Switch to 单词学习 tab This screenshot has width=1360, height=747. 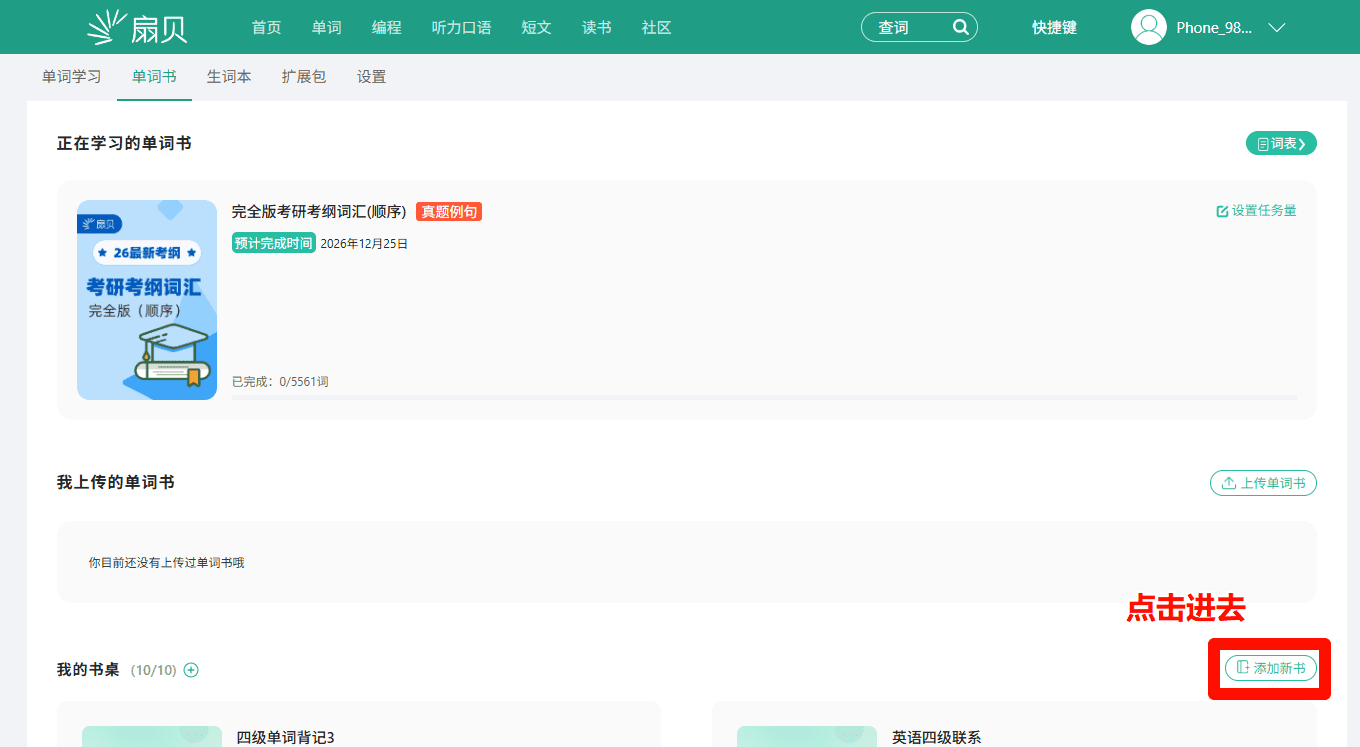pyautogui.click(x=71, y=77)
